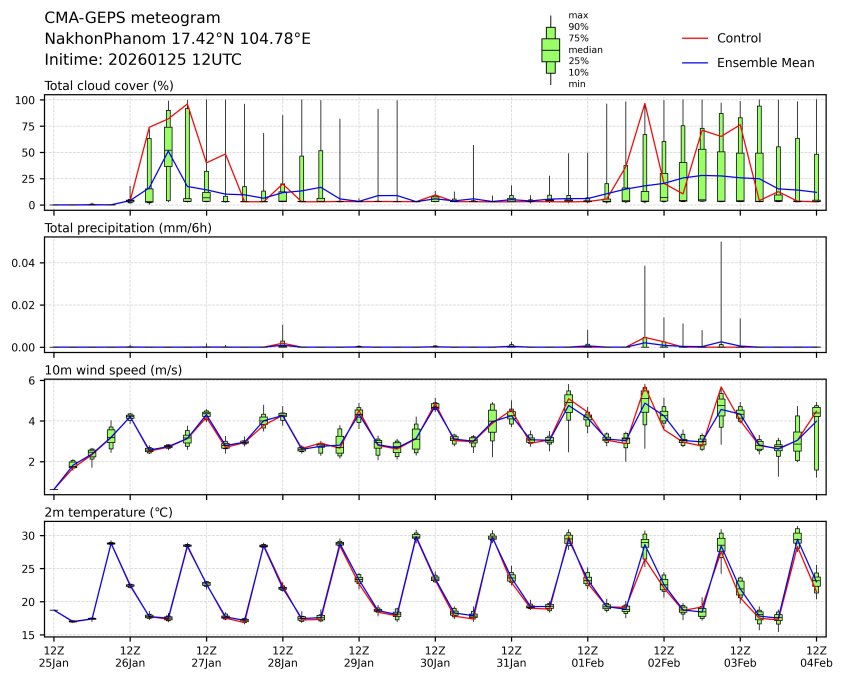The image size is (844, 680).
Task: Click the 'median' label in the legend
Action: point(585,49)
